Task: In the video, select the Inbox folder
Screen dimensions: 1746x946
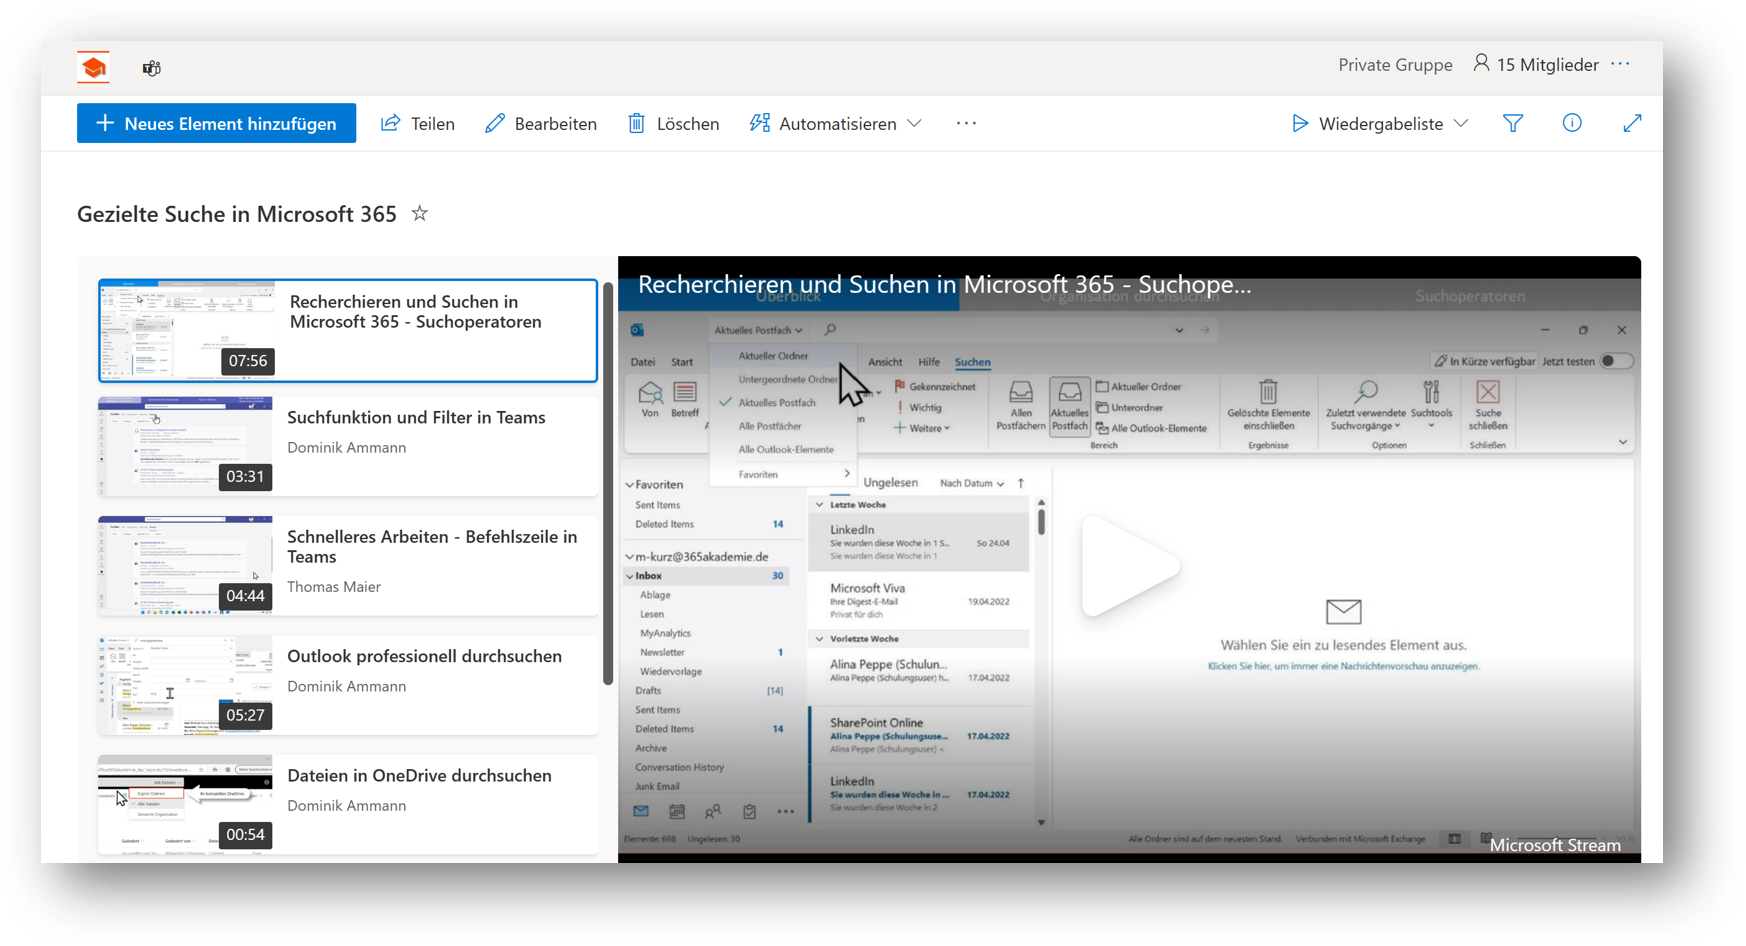Action: coord(706,576)
